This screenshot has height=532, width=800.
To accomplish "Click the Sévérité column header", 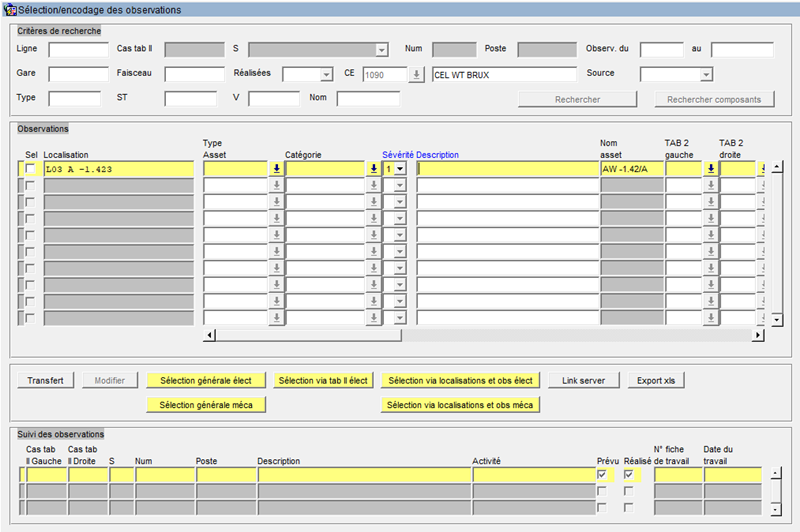I will 397,155.
